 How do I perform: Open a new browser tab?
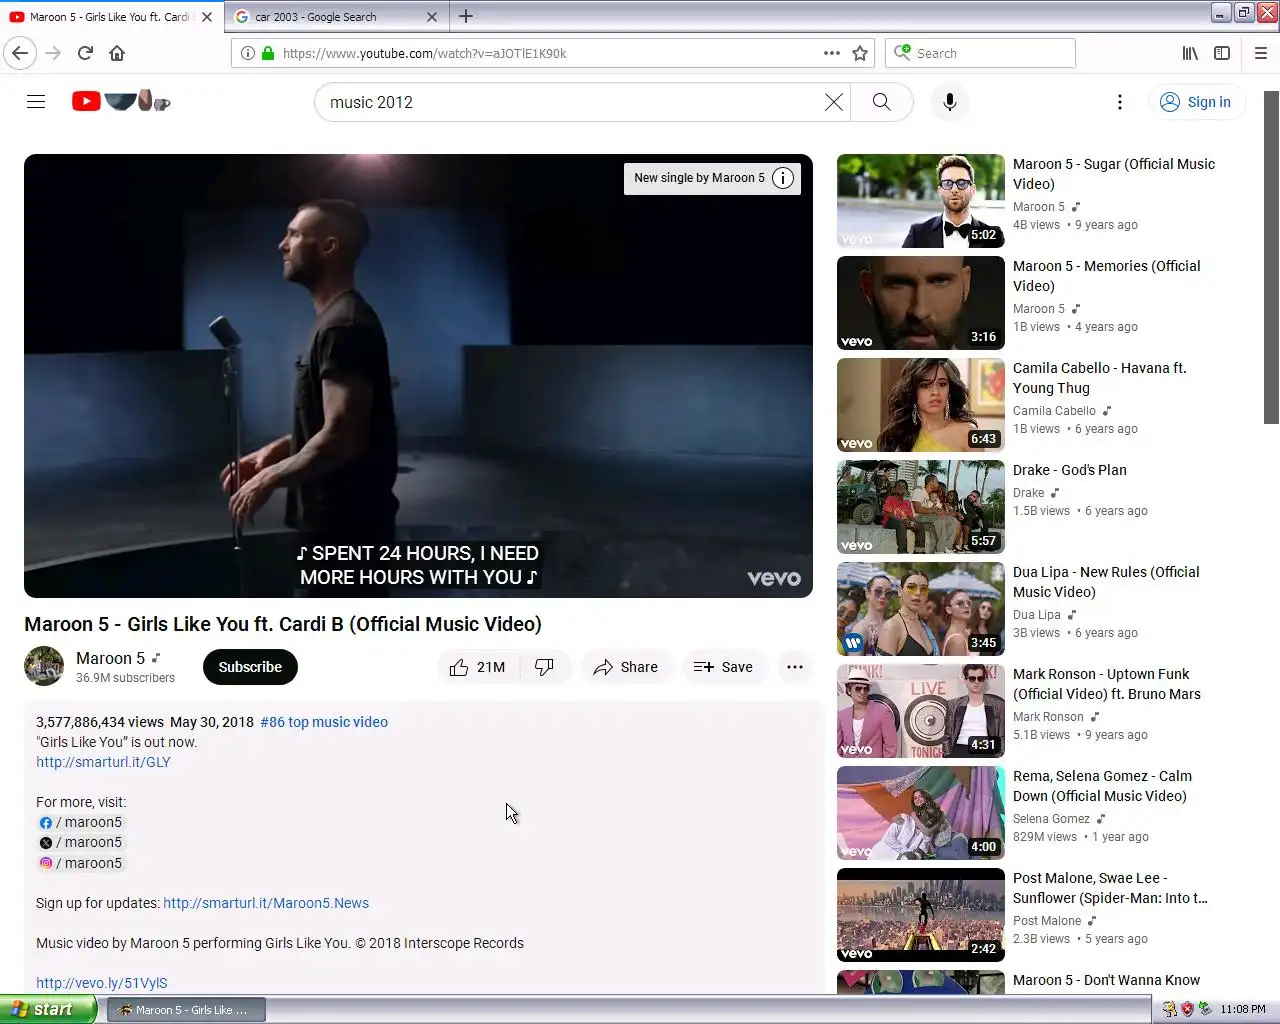466,16
